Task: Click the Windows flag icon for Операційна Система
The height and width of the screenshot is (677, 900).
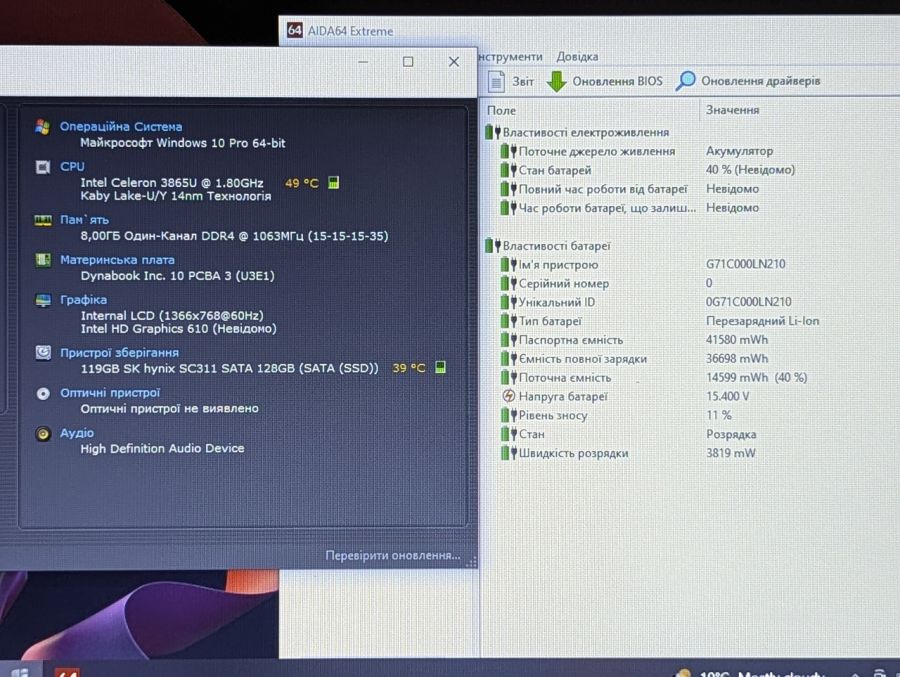Action: coord(42,126)
